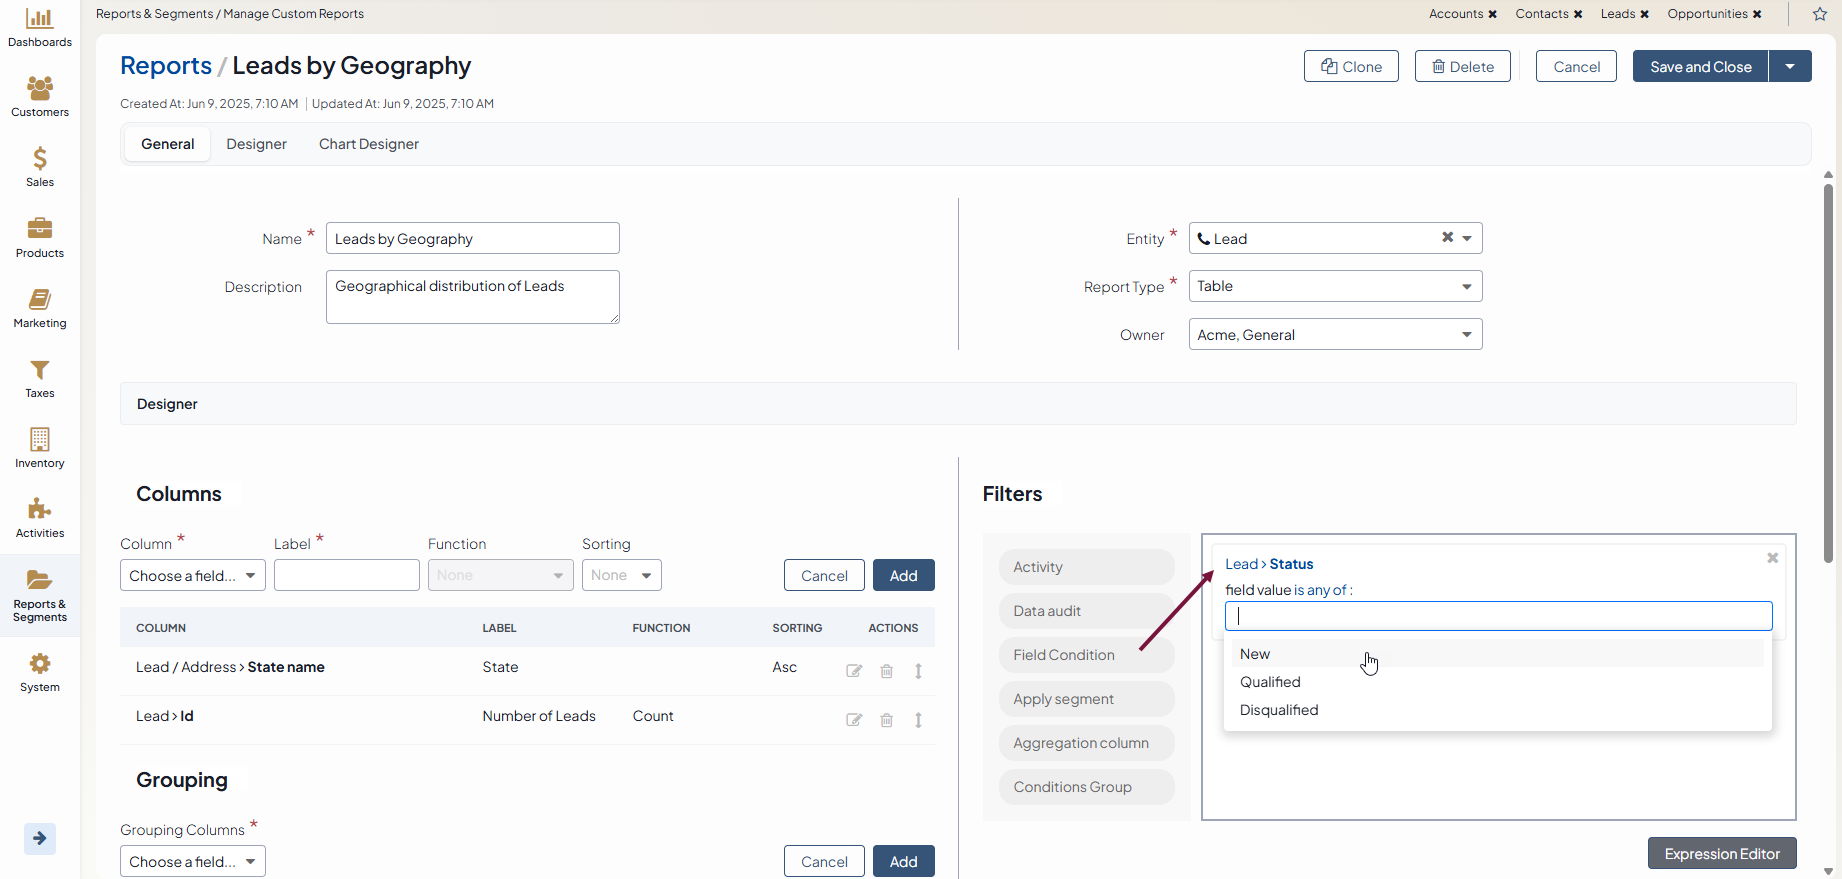The image size is (1842, 879).
Task: Open the Expression Editor
Action: tap(1721, 853)
